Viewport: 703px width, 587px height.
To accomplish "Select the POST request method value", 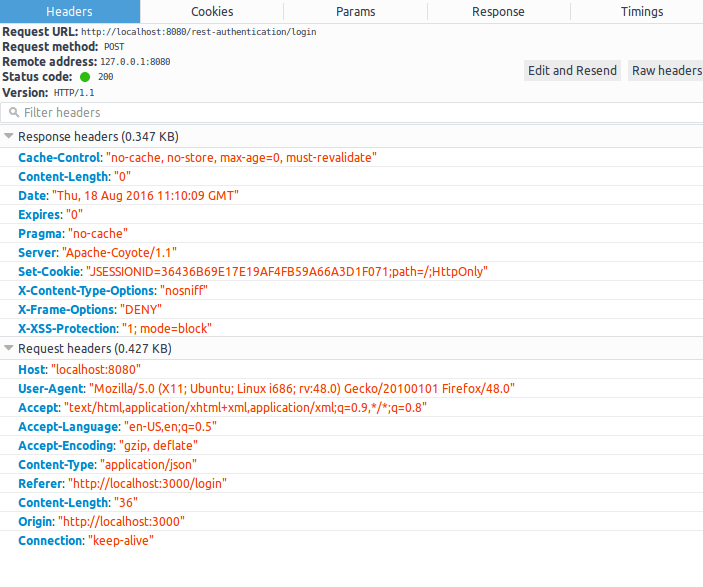I will click(114, 47).
